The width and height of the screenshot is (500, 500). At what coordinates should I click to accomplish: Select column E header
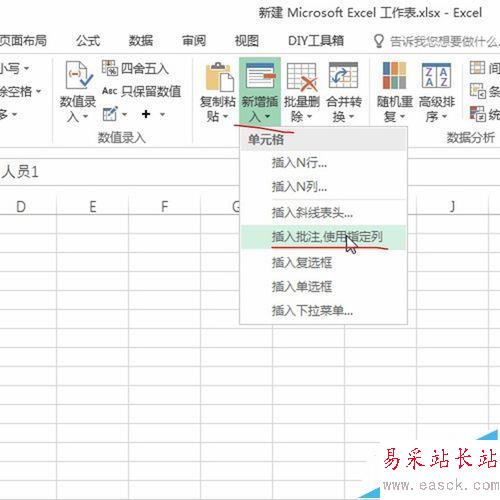(93, 207)
